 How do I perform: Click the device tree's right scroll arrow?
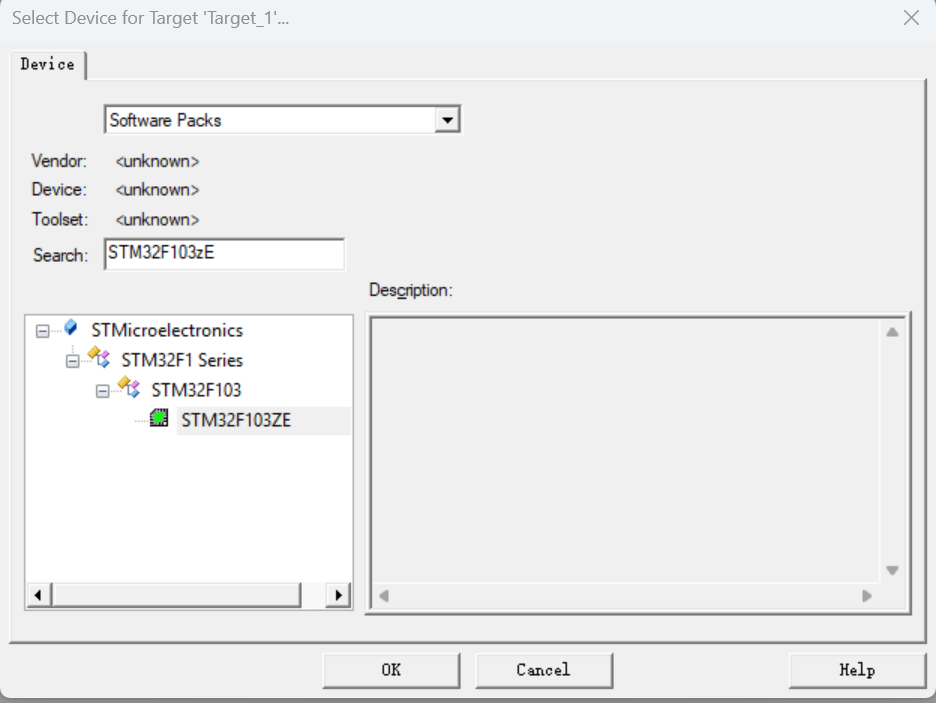pos(339,595)
